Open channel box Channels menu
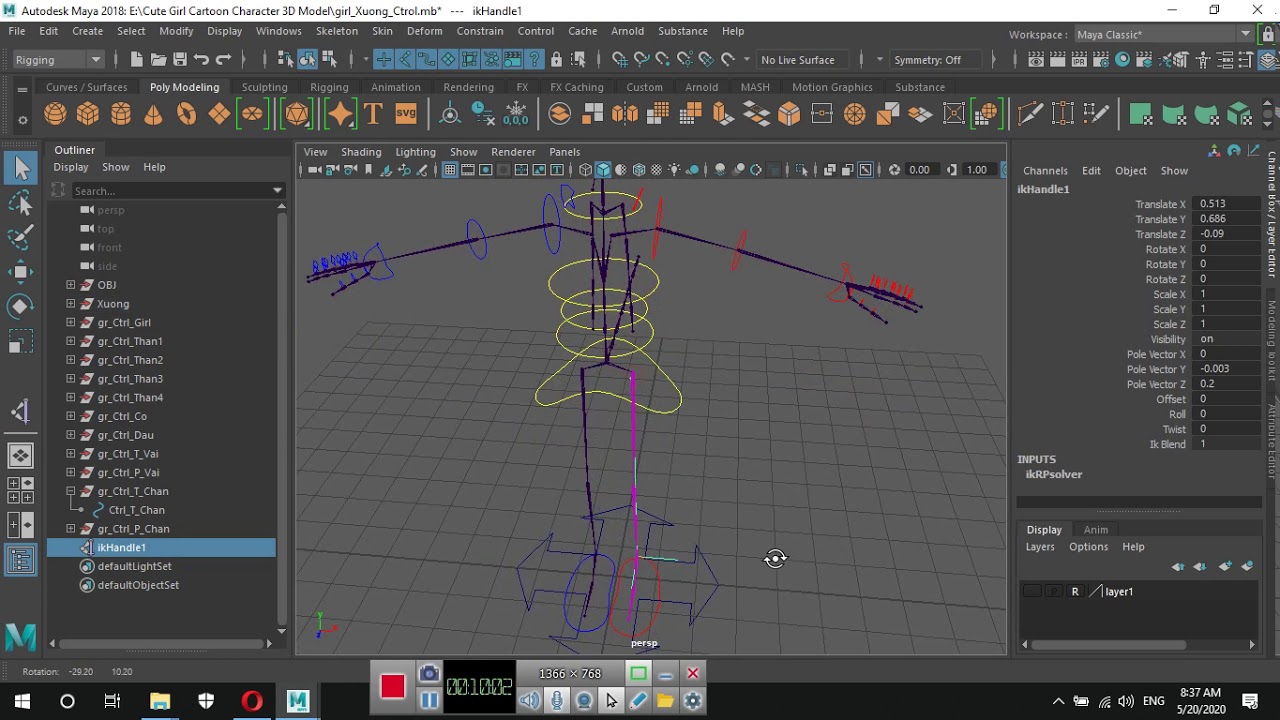Image resolution: width=1280 pixels, height=720 pixels. click(1045, 171)
